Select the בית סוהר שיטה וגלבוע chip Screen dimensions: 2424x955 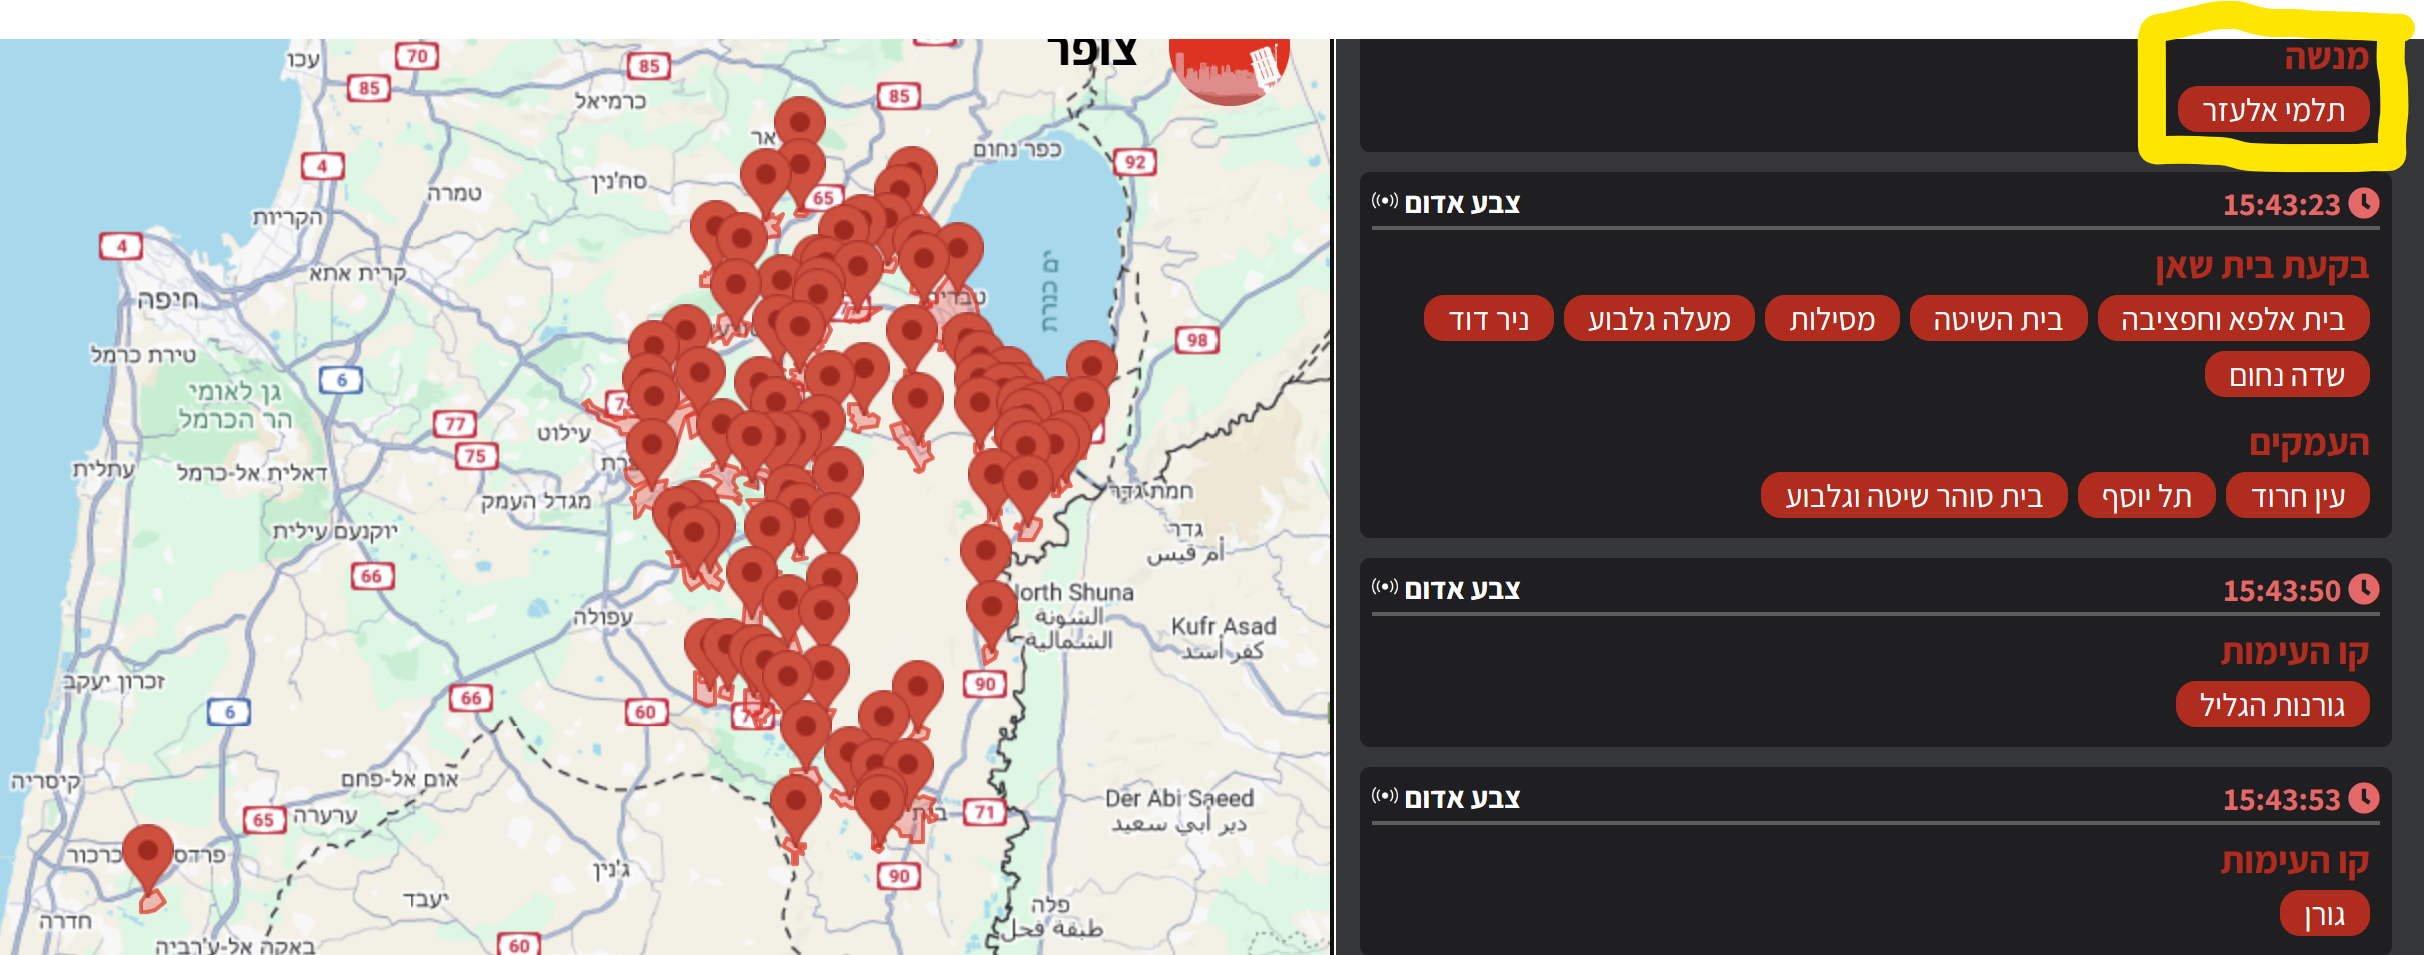[1914, 496]
